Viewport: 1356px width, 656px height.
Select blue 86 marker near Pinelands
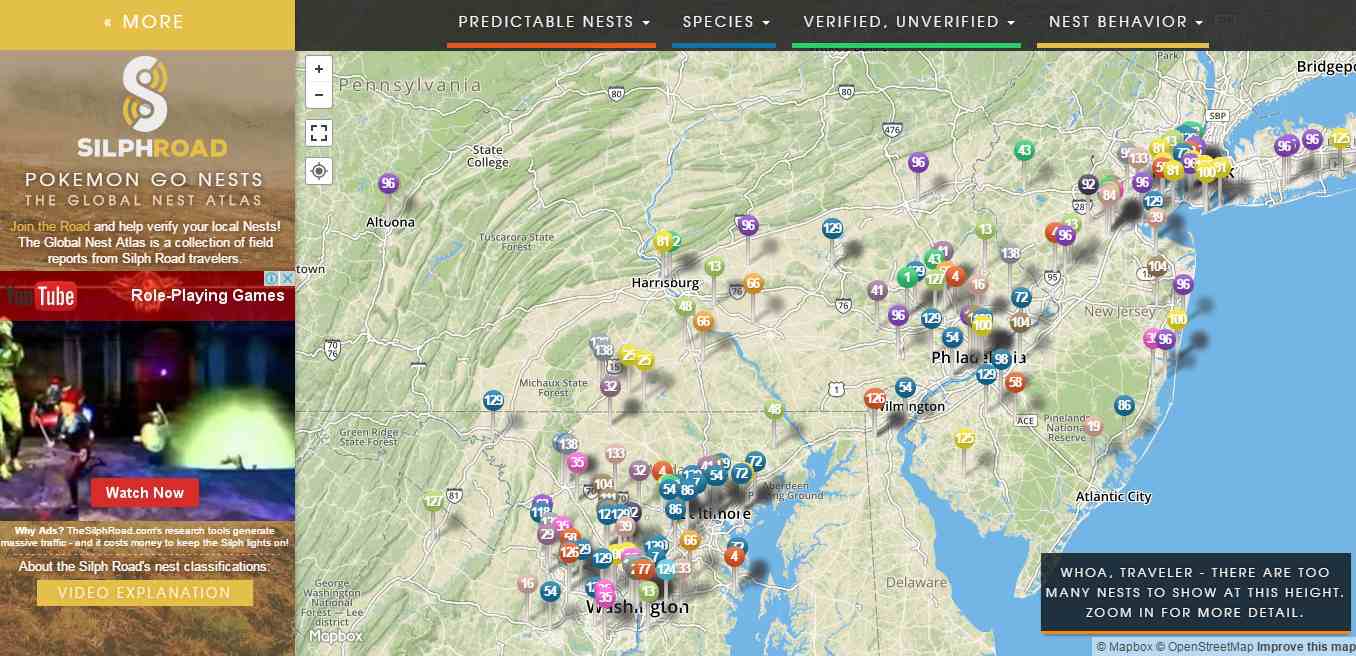click(x=1125, y=405)
